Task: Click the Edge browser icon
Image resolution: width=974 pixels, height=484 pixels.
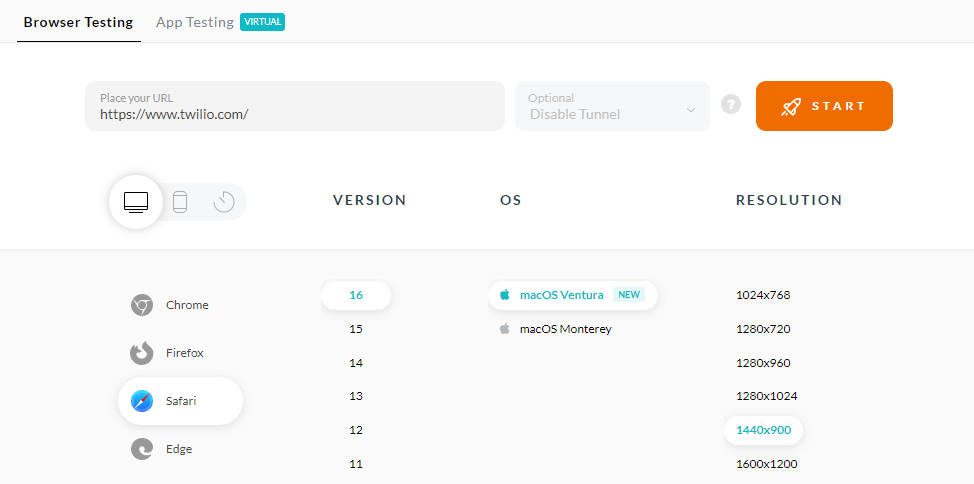Action: coord(142,449)
